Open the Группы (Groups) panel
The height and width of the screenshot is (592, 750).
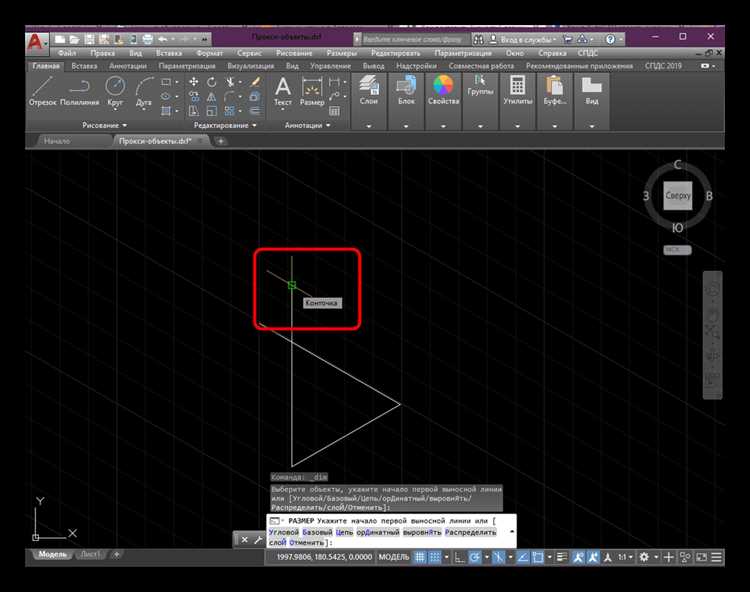pos(480,86)
